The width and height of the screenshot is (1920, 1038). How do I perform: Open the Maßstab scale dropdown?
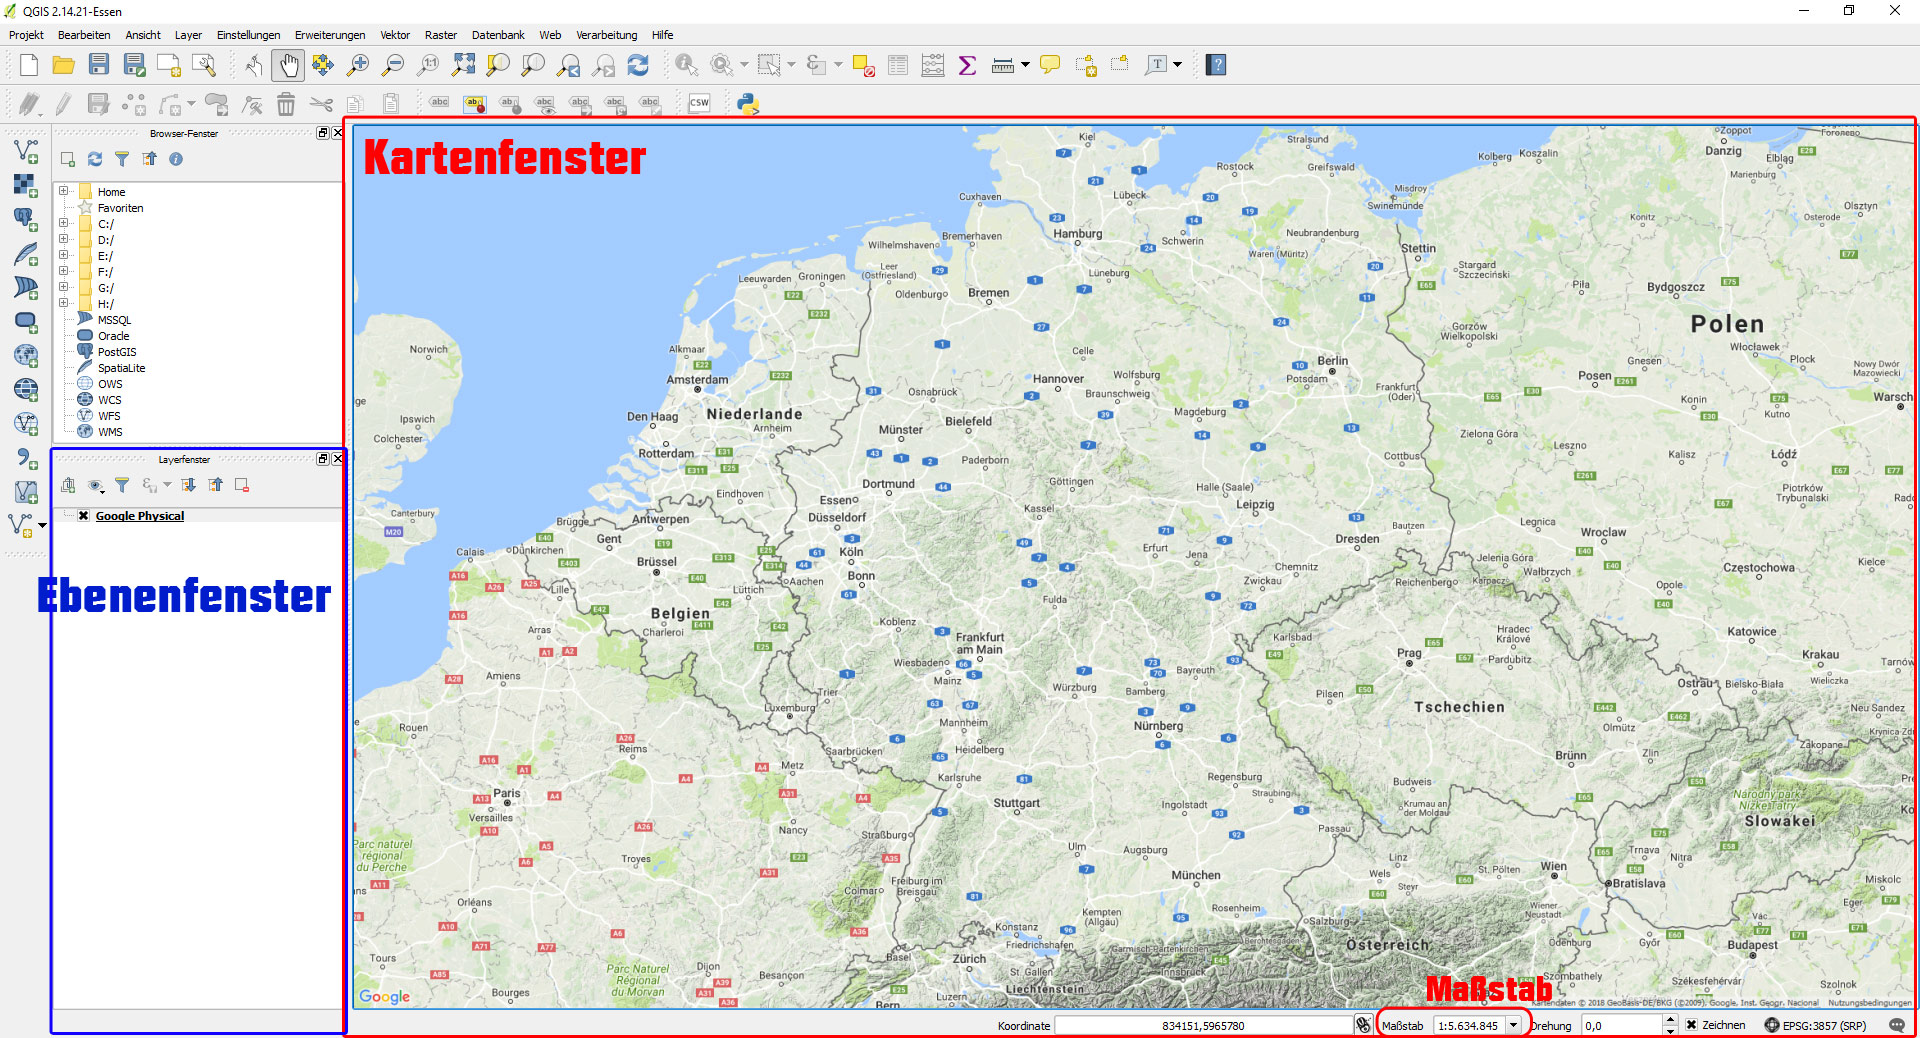1513,1025
